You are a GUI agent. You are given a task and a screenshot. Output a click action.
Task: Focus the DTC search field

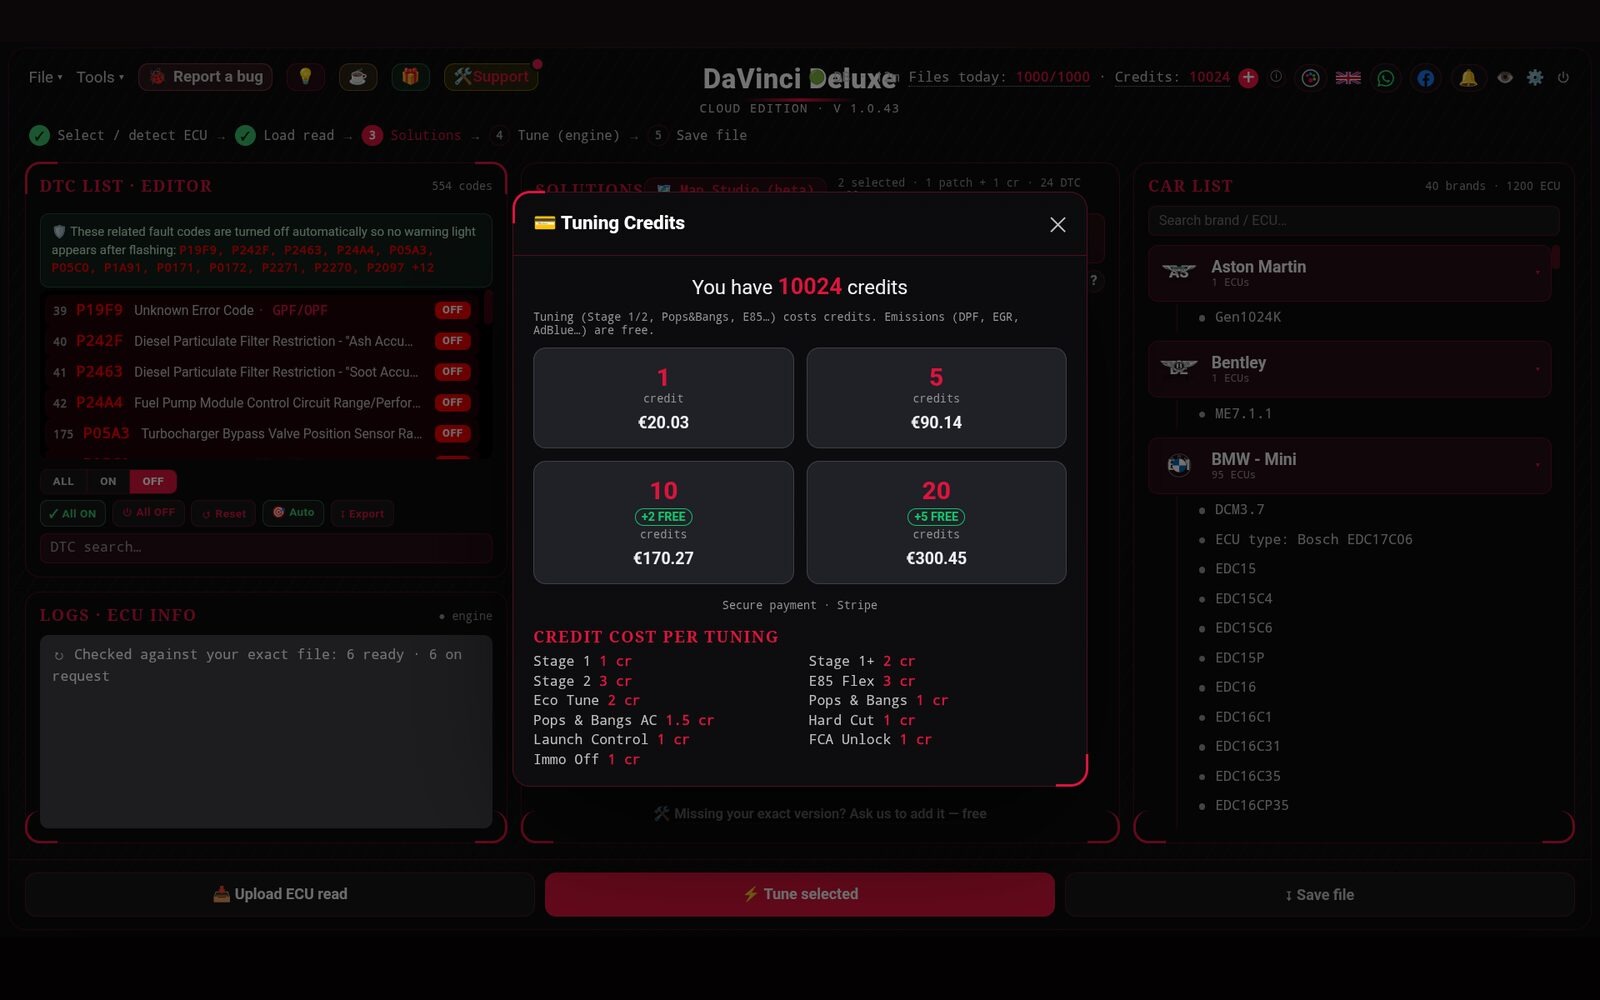(266, 547)
